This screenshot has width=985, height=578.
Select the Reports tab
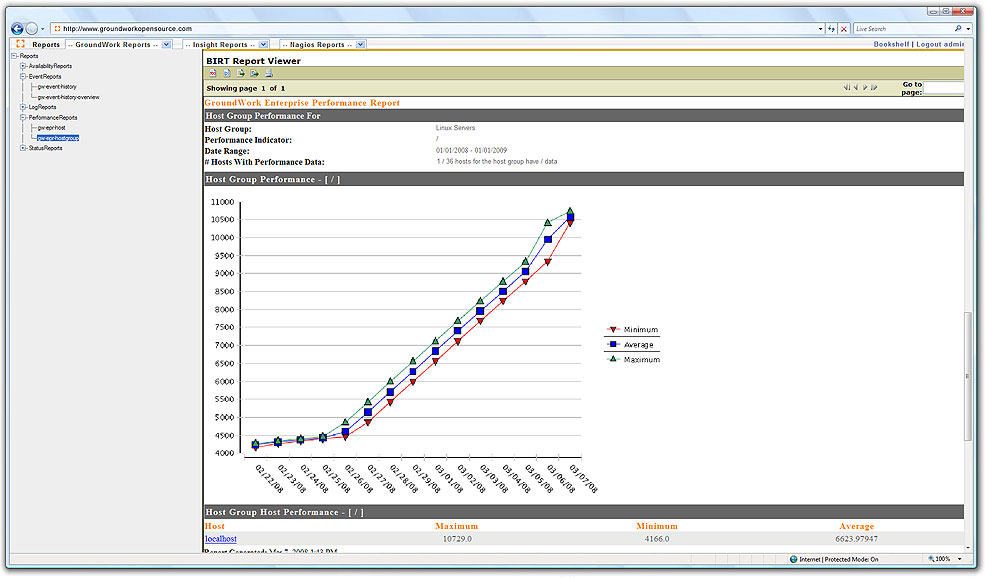(46, 45)
